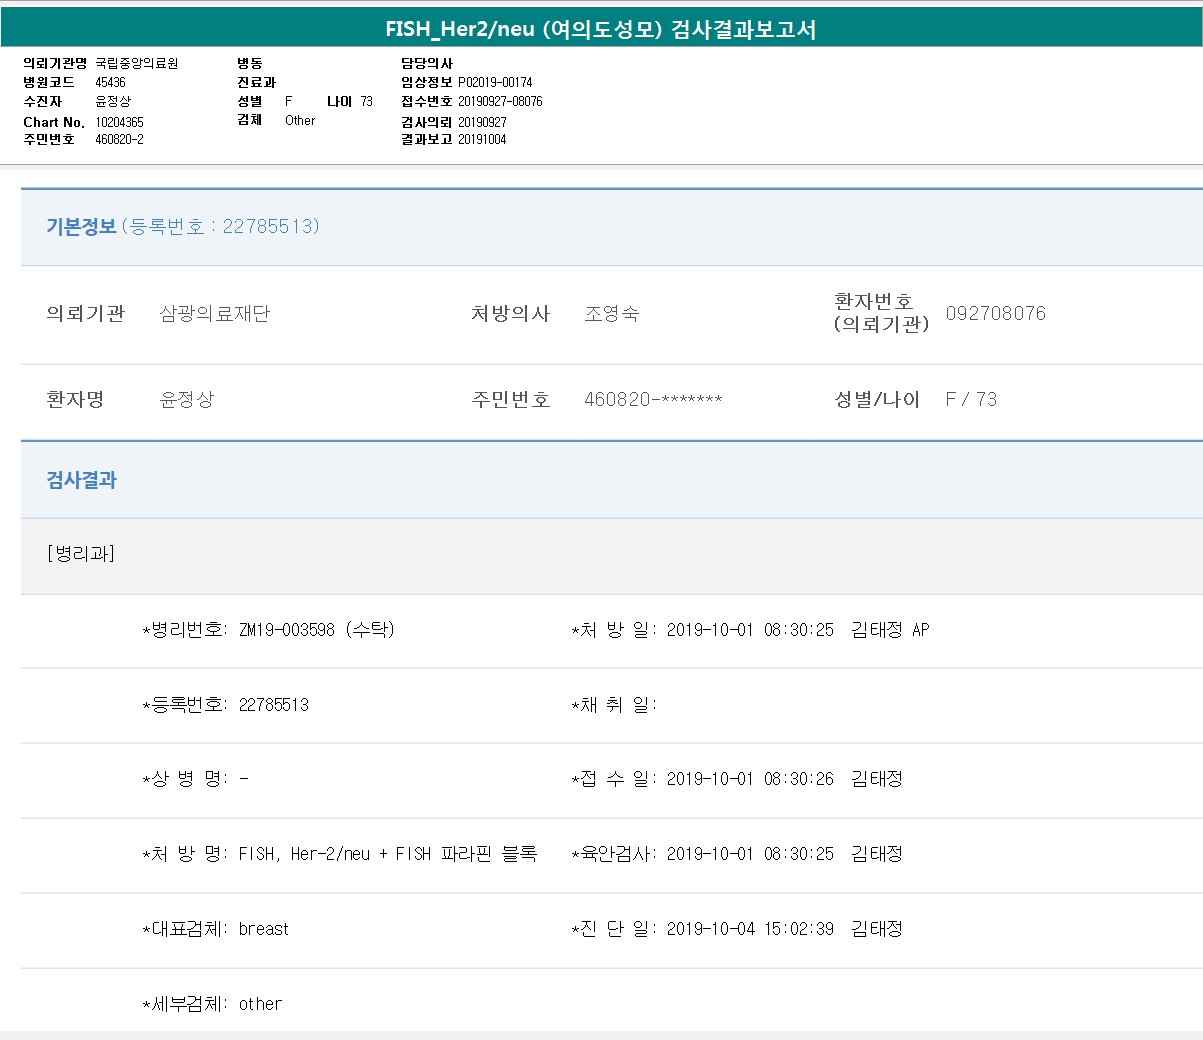Click the 처방일 timestamp 2019-10-01 08:30:25

pos(750,630)
